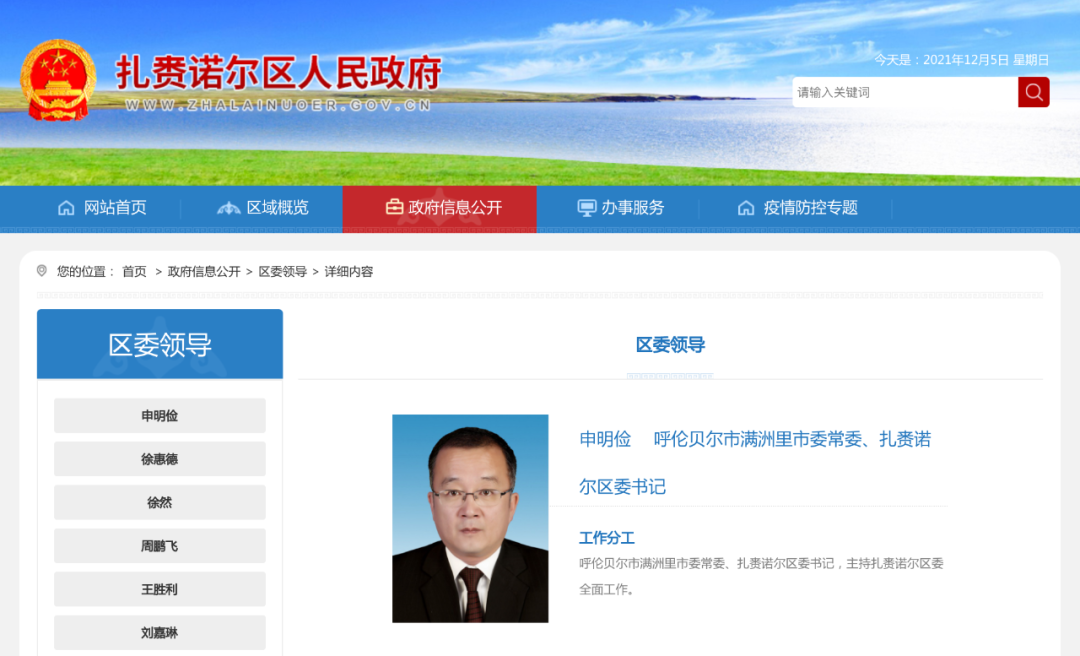Click the 区委领导 content heading
The height and width of the screenshot is (656, 1080).
tap(670, 345)
